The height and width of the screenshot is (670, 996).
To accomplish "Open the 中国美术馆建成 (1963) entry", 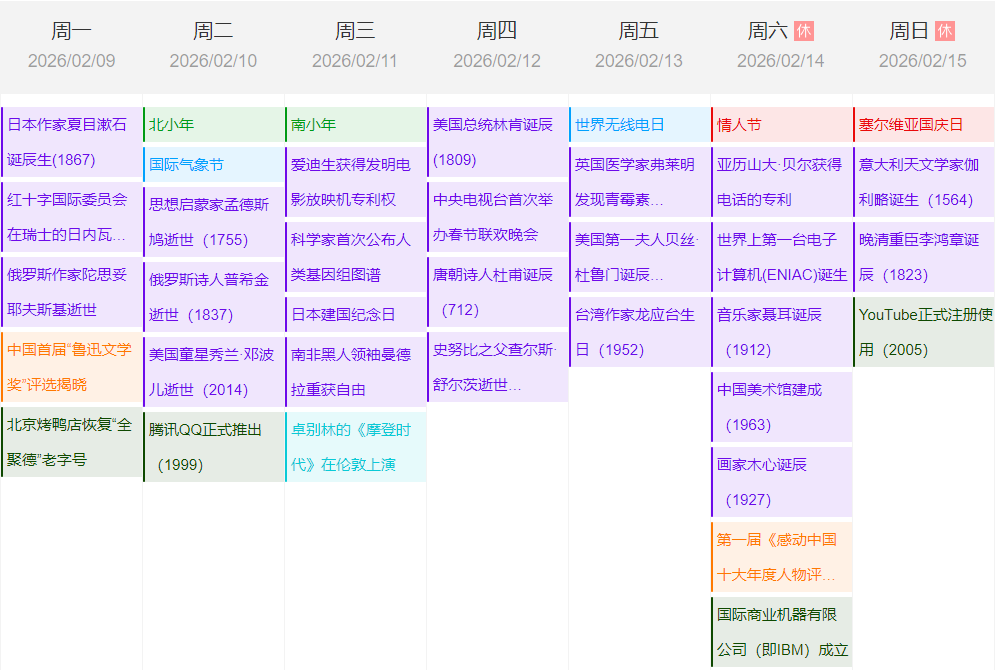I will [781, 406].
